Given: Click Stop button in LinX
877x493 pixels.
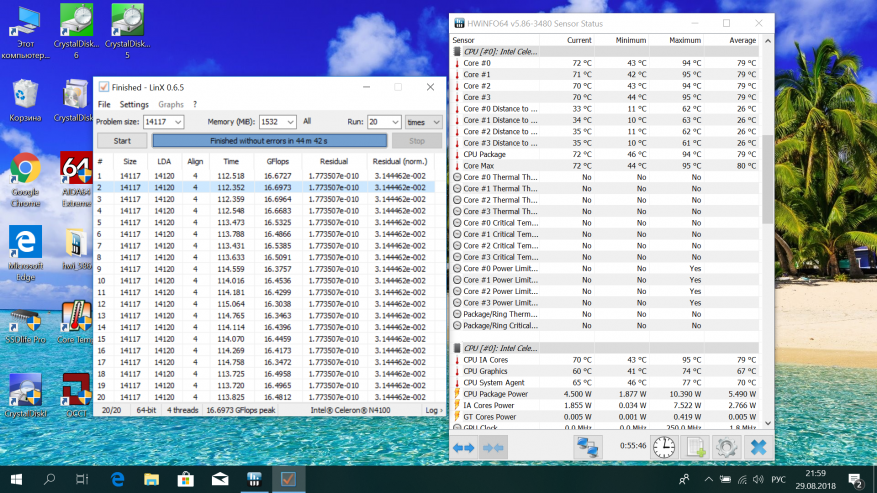Looking at the screenshot, I should [417, 140].
